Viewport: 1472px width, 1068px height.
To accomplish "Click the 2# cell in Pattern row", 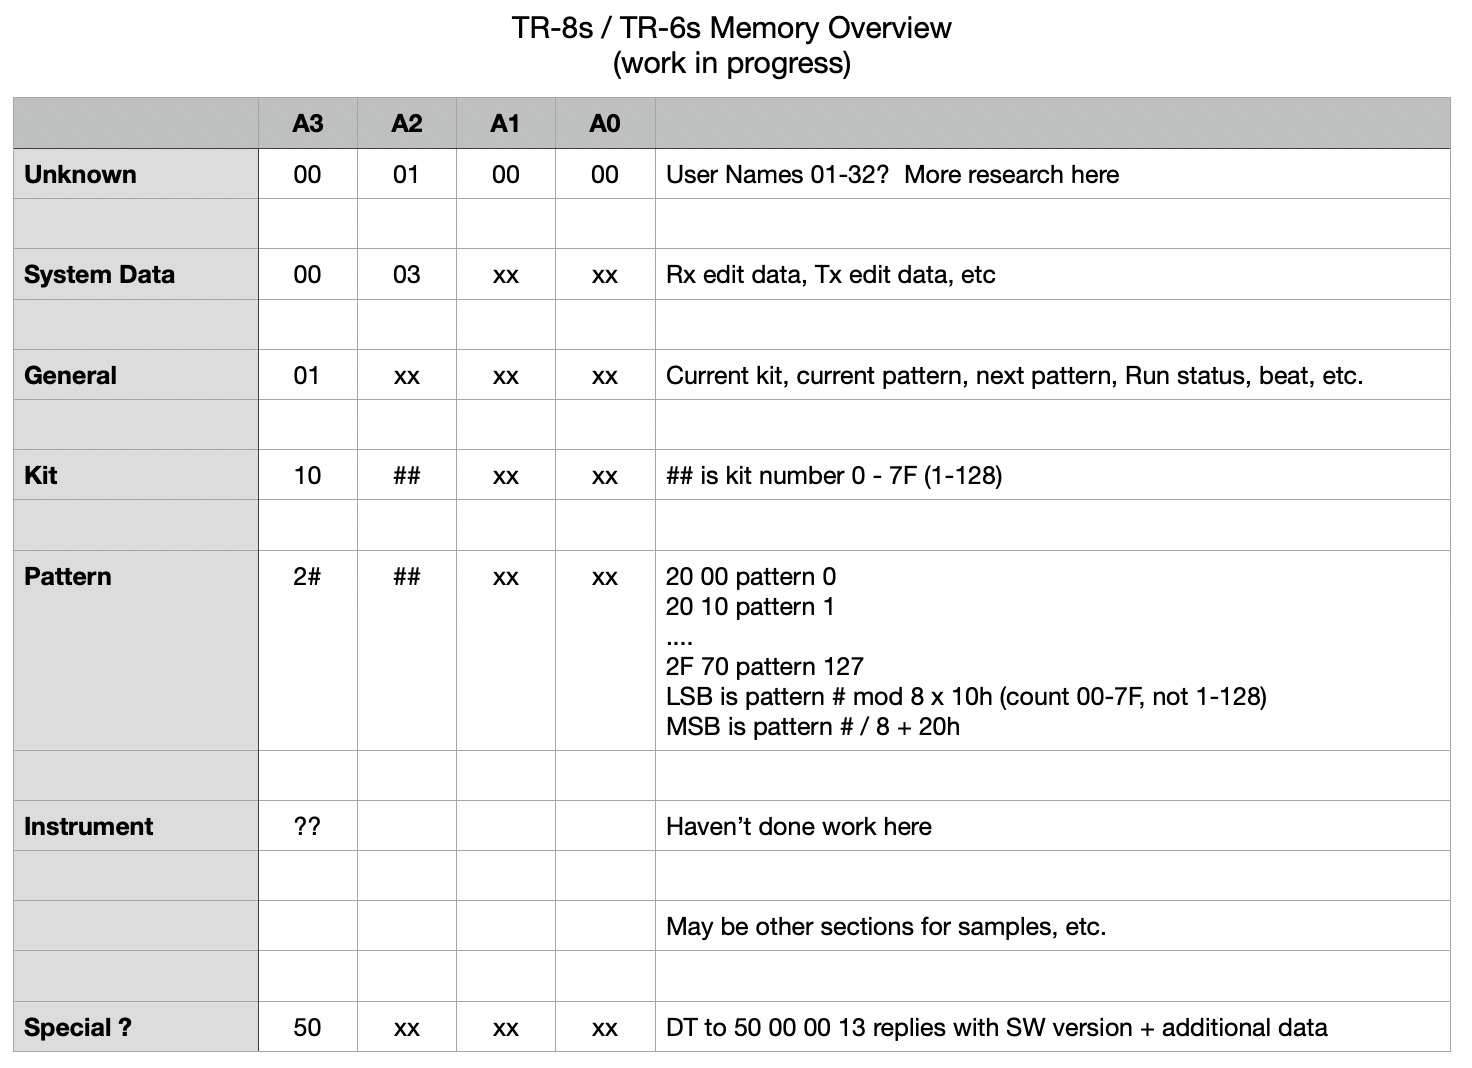I will (x=308, y=650).
